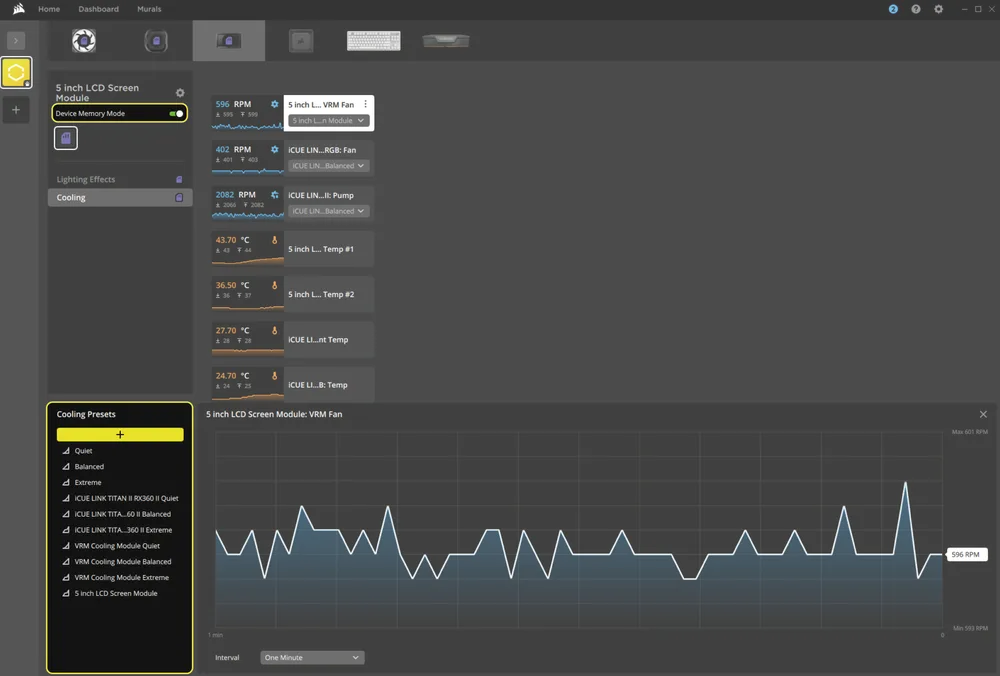Open 5 inch LCD Screen Module settings gear
This screenshot has height=676, width=1000.
click(x=180, y=93)
